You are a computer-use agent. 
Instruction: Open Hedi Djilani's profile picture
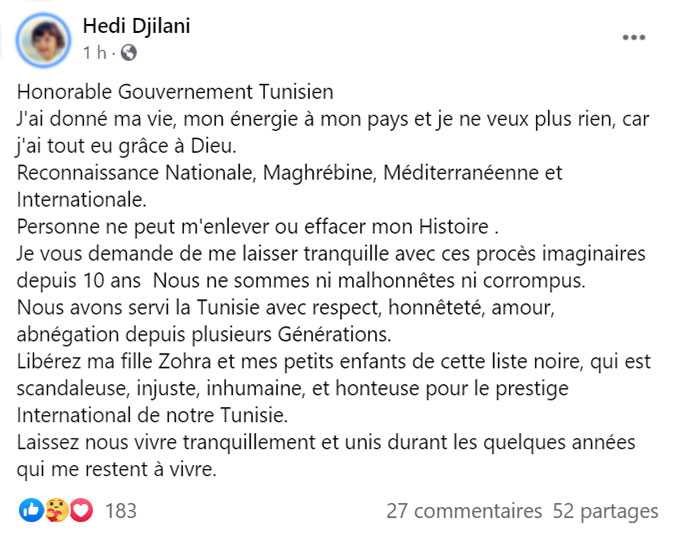coord(43,40)
